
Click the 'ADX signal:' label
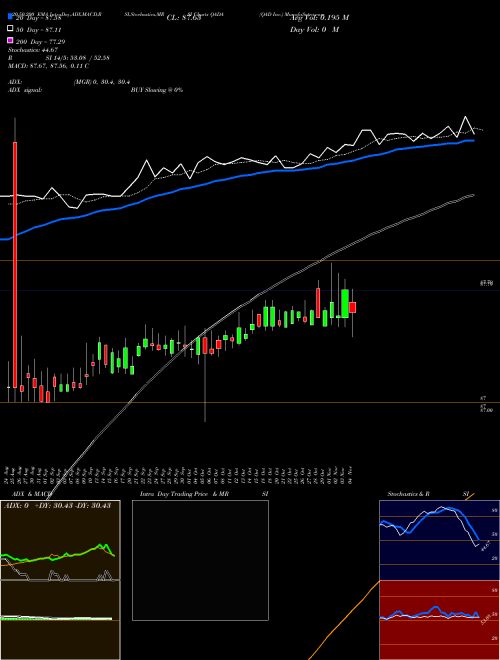25,90
